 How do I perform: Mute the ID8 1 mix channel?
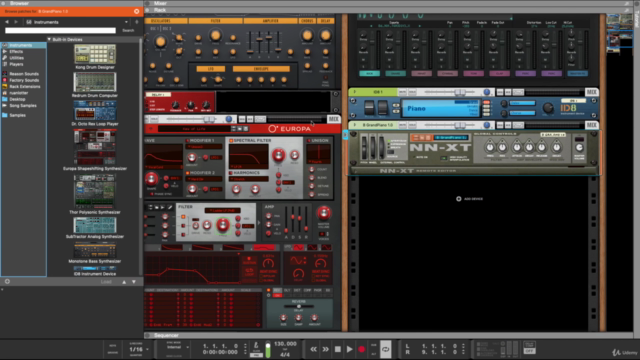[x=402, y=92]
